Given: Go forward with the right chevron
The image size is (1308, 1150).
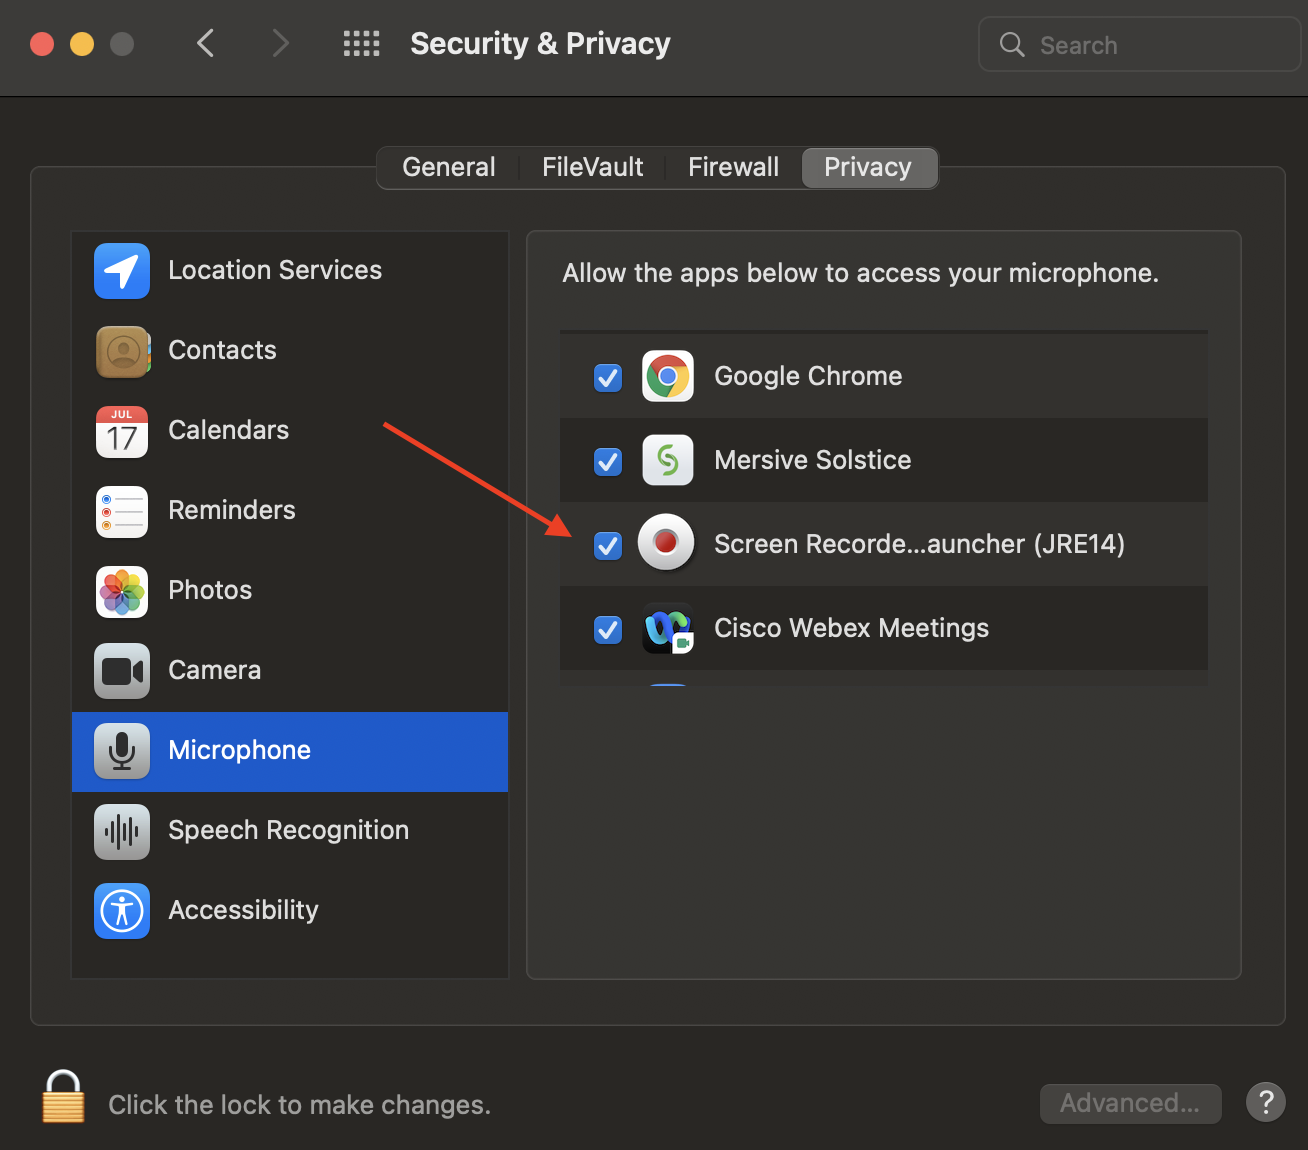Looking at the screenshot, I should pyautogui.click(x=281, y=43).
